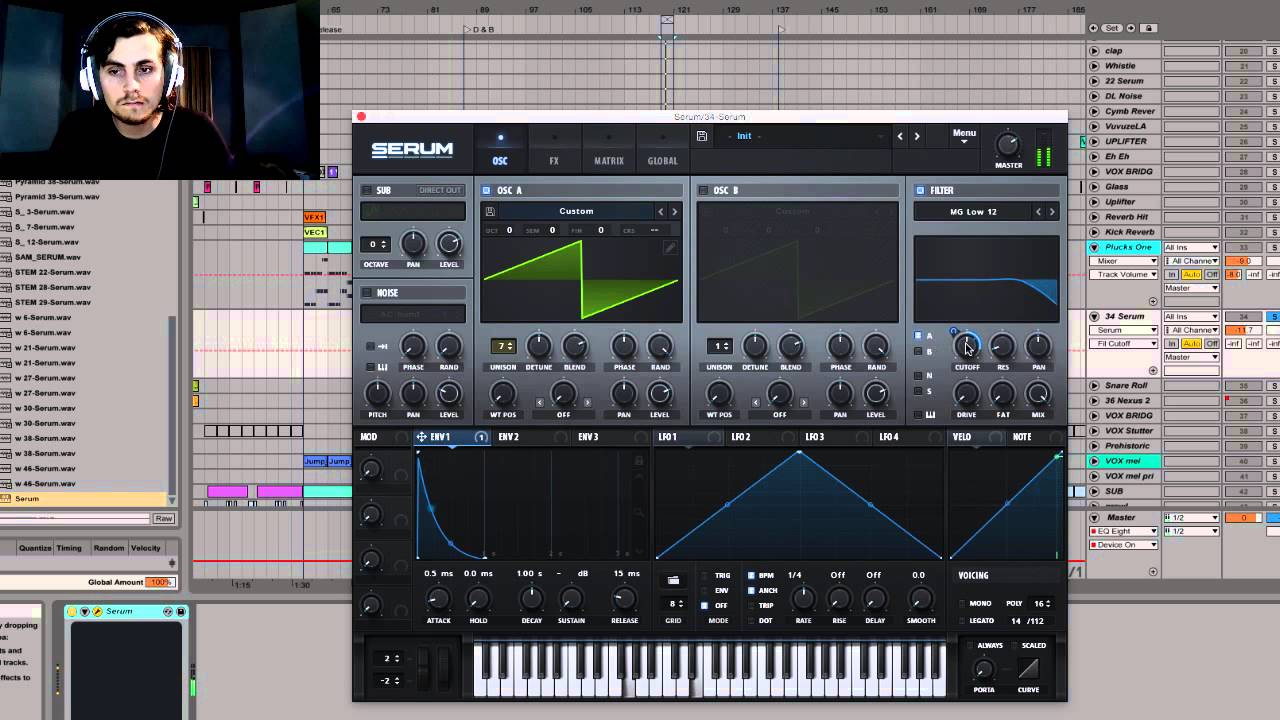Click the Serum device fold icon in Ableton
The width and height of the screenshot is (1280, 720).
(x=86, y=611)
